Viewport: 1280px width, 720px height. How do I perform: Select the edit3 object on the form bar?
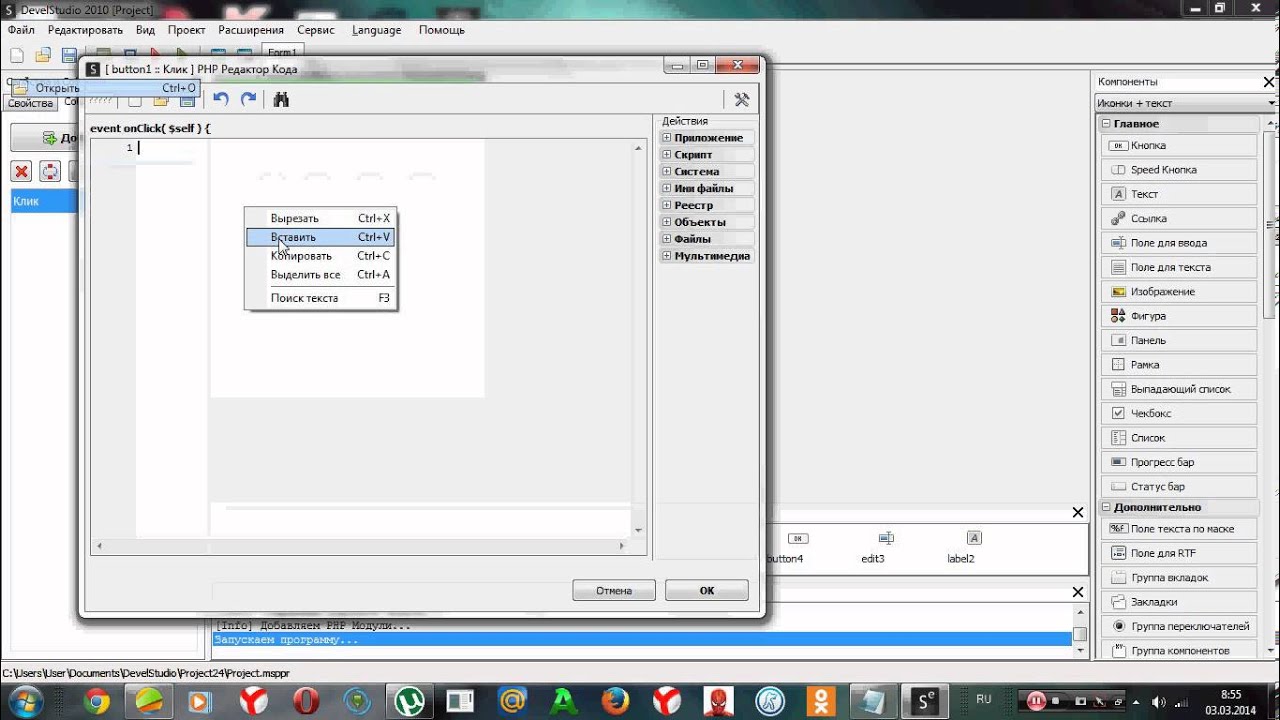(x=873, y=548)
